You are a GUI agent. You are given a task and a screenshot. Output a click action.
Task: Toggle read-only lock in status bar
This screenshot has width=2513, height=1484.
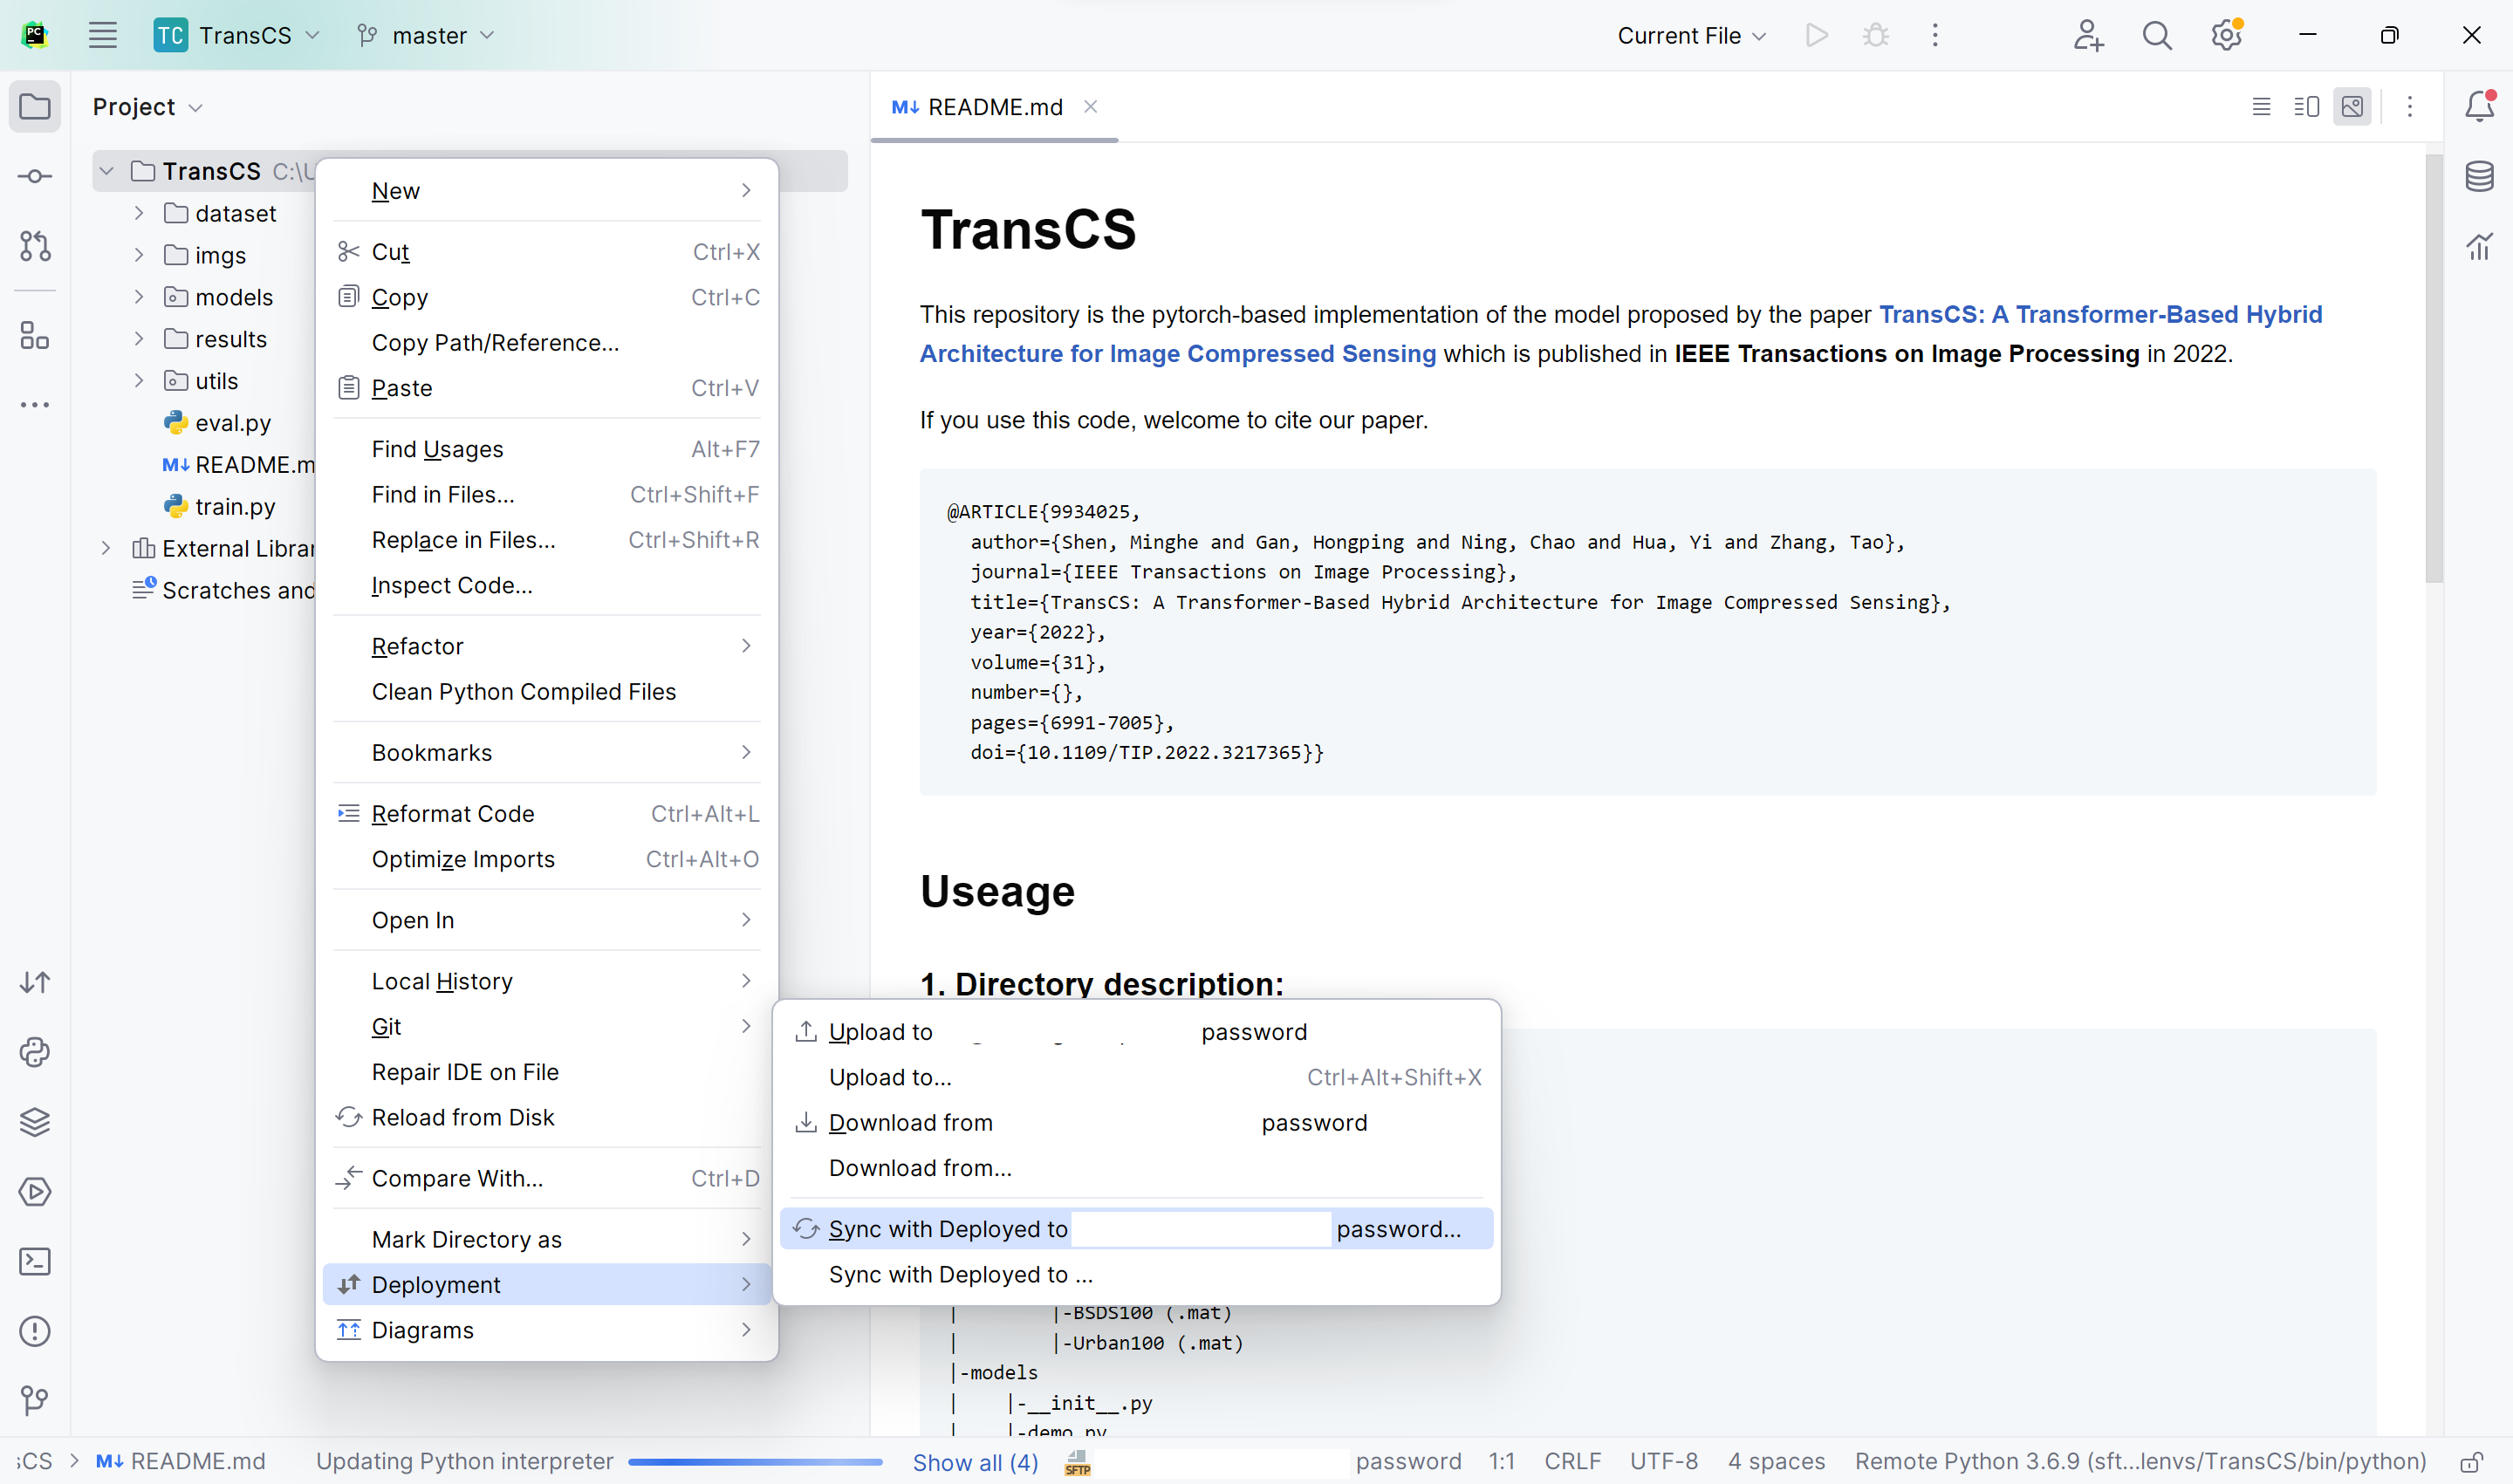2472,1462
